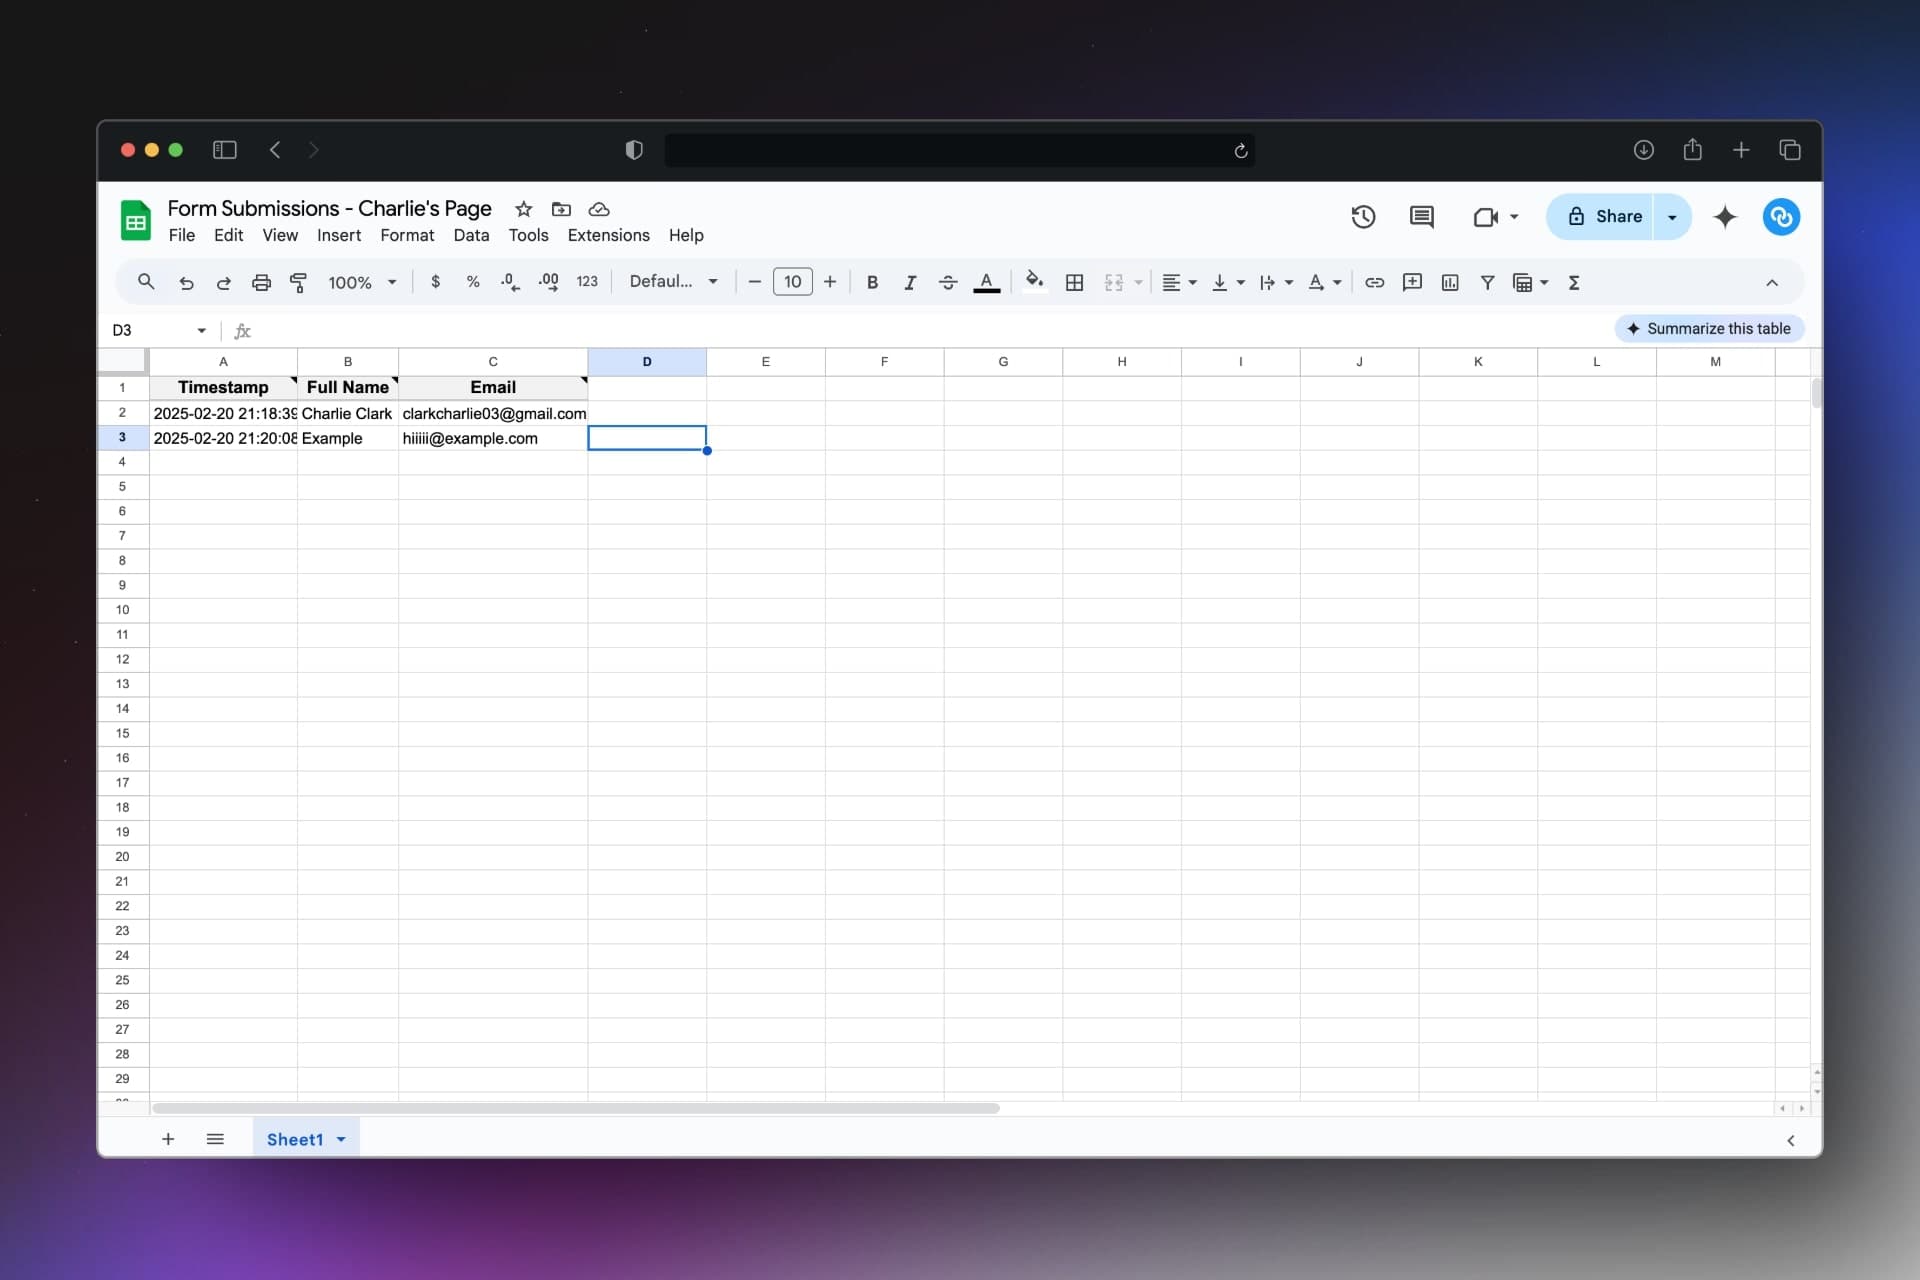Click the font size field
1920x1280 pixels.
[792, 282]
